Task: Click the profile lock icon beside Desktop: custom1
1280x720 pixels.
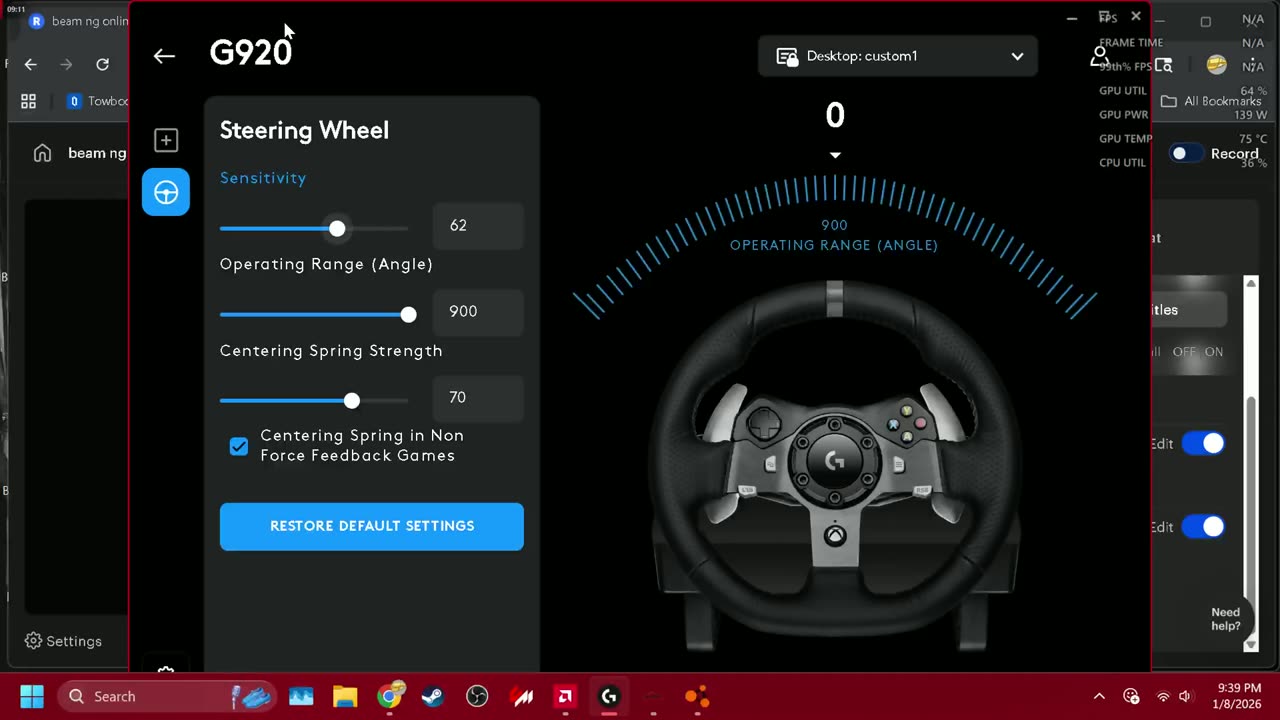Action: click(x=787, y=56)
